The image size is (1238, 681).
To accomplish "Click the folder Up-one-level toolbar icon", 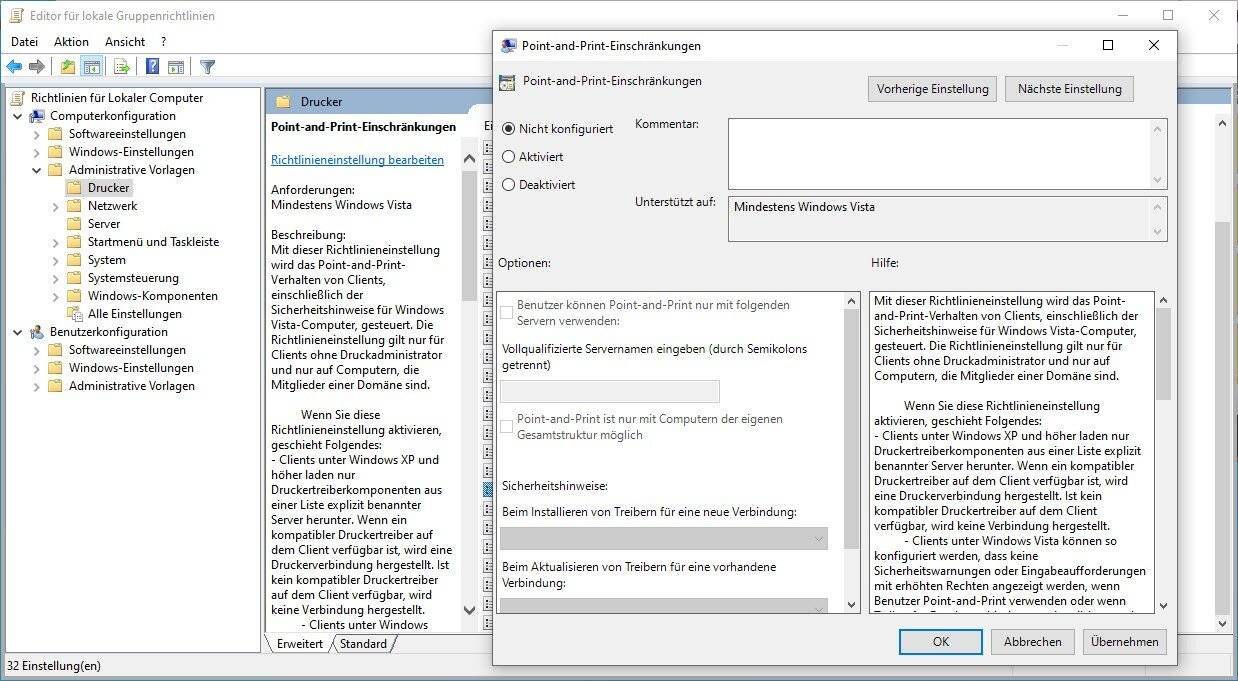I will pyautogui.click(x=67, y=67).
